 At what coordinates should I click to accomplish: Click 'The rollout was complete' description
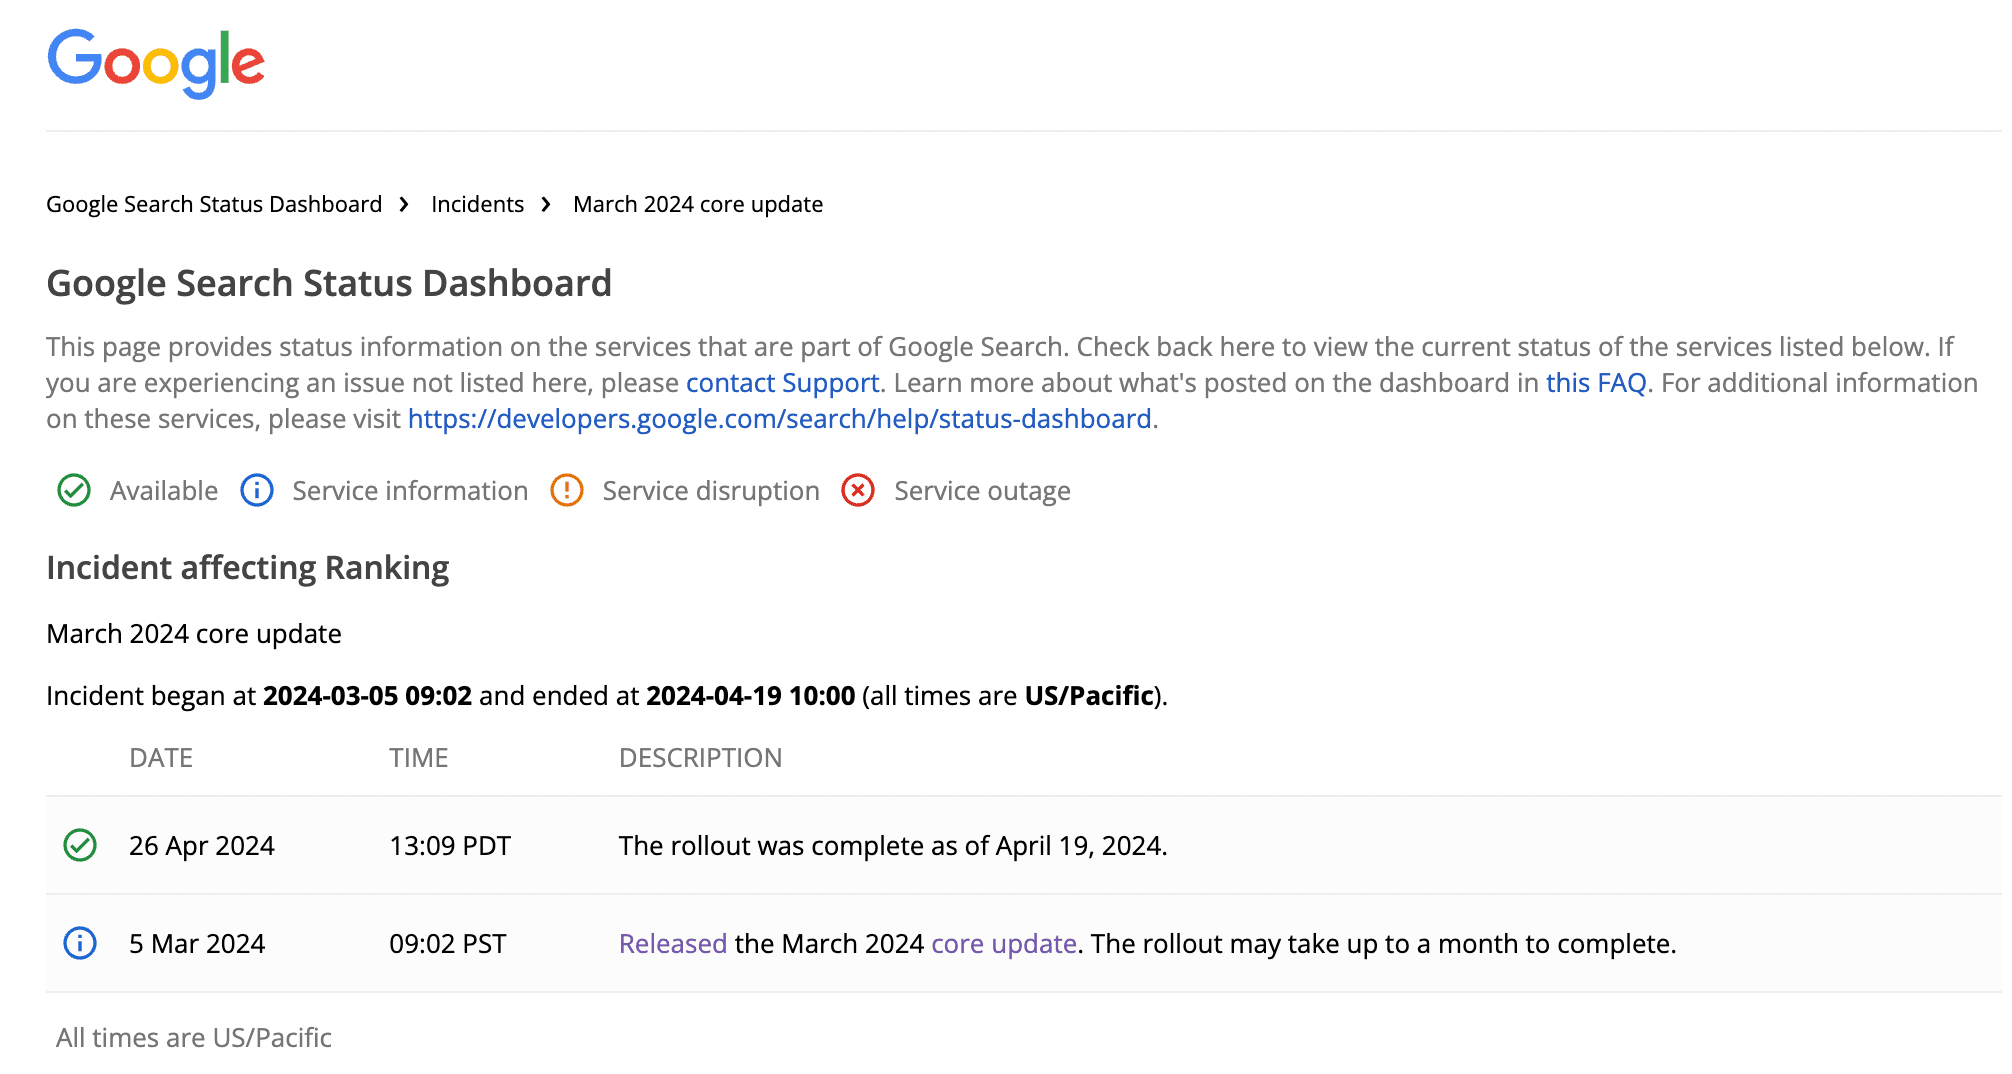click(893, 846)
